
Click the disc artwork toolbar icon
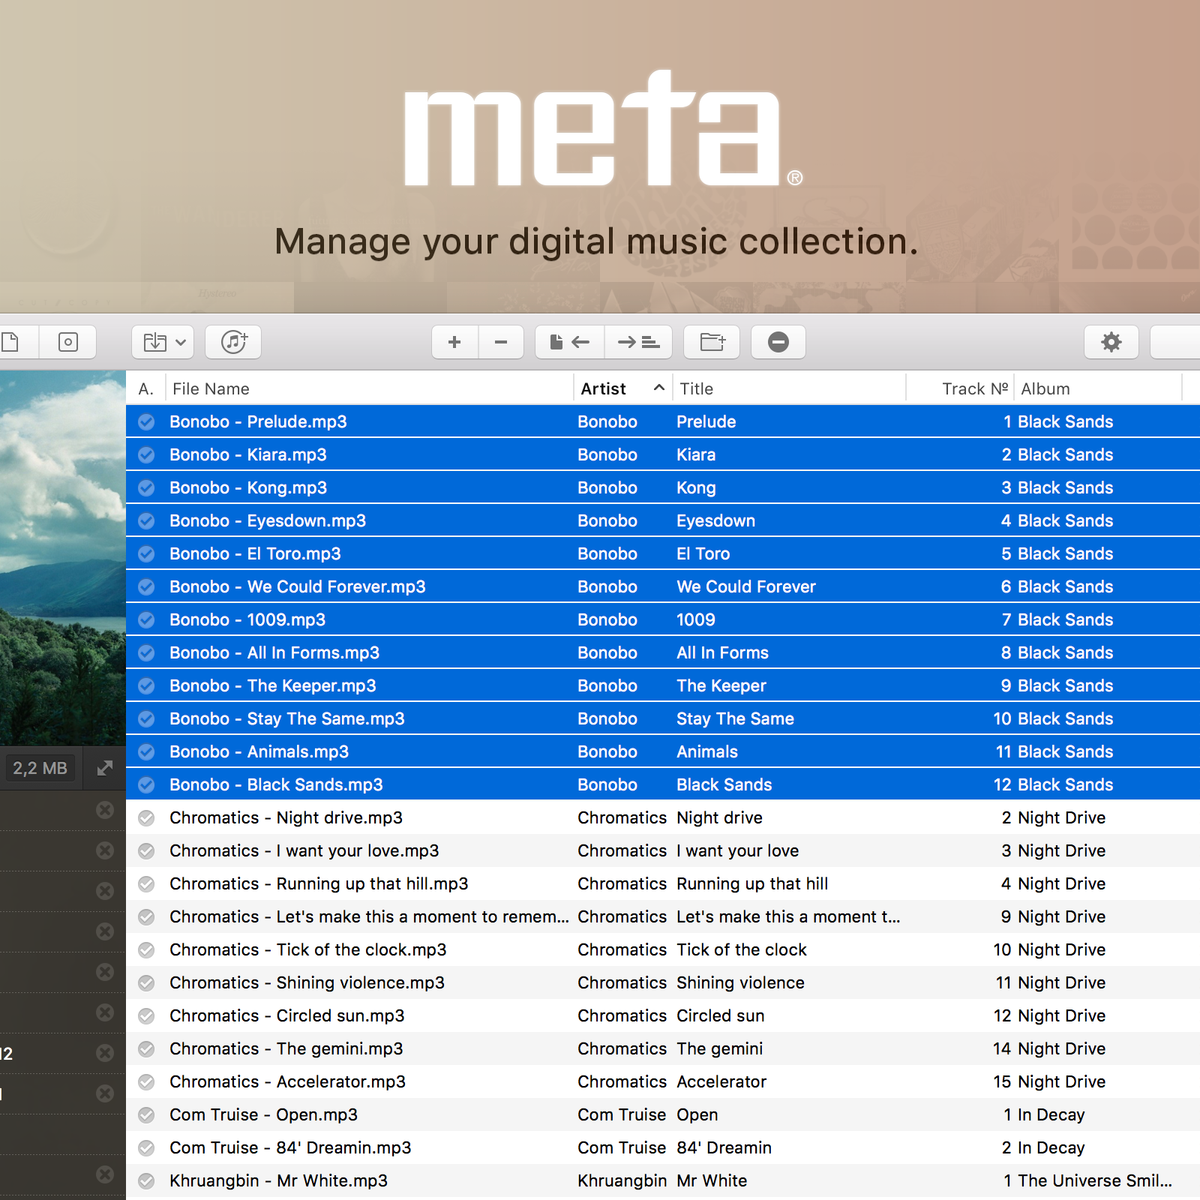click(67, 342)
